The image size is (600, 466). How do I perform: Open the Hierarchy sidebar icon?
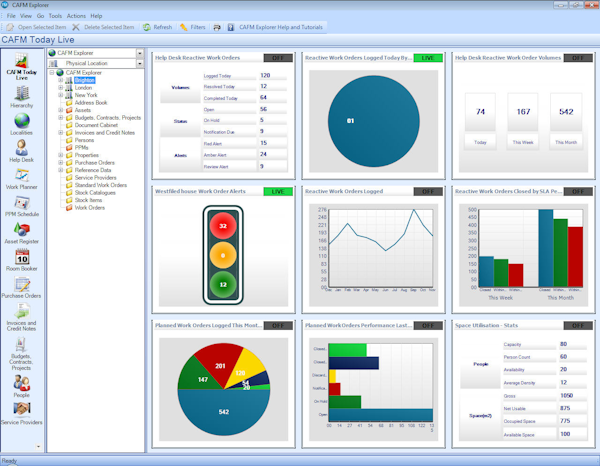(22, 93)
